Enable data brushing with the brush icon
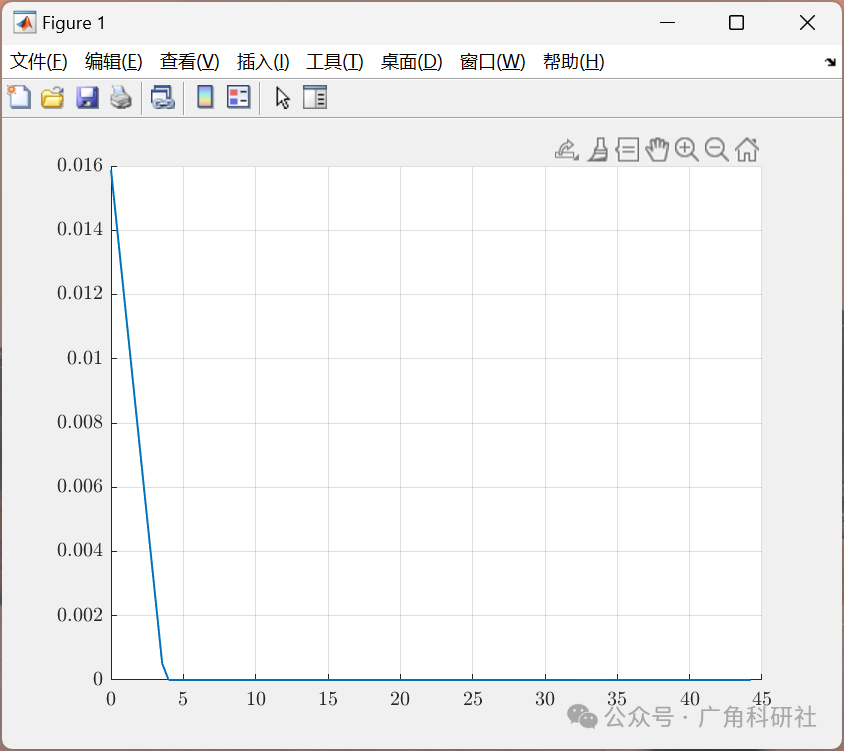 (x=597, y=149)
